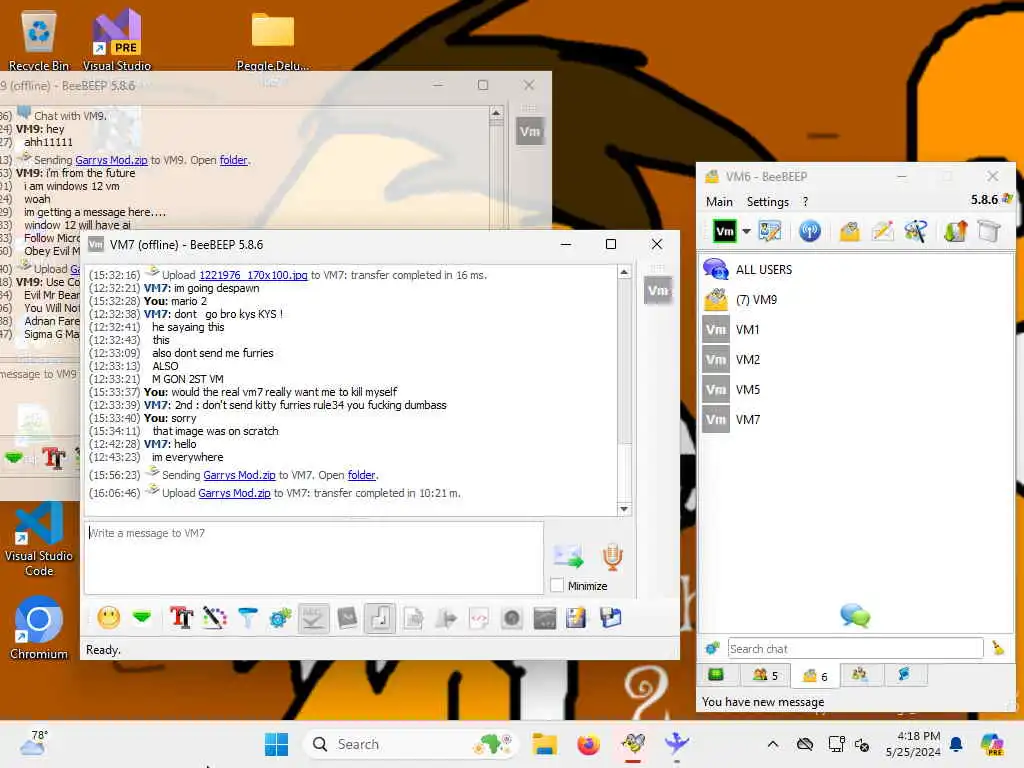Click the VM7 chat scrollbar down arrow

[x=624, y=509]
